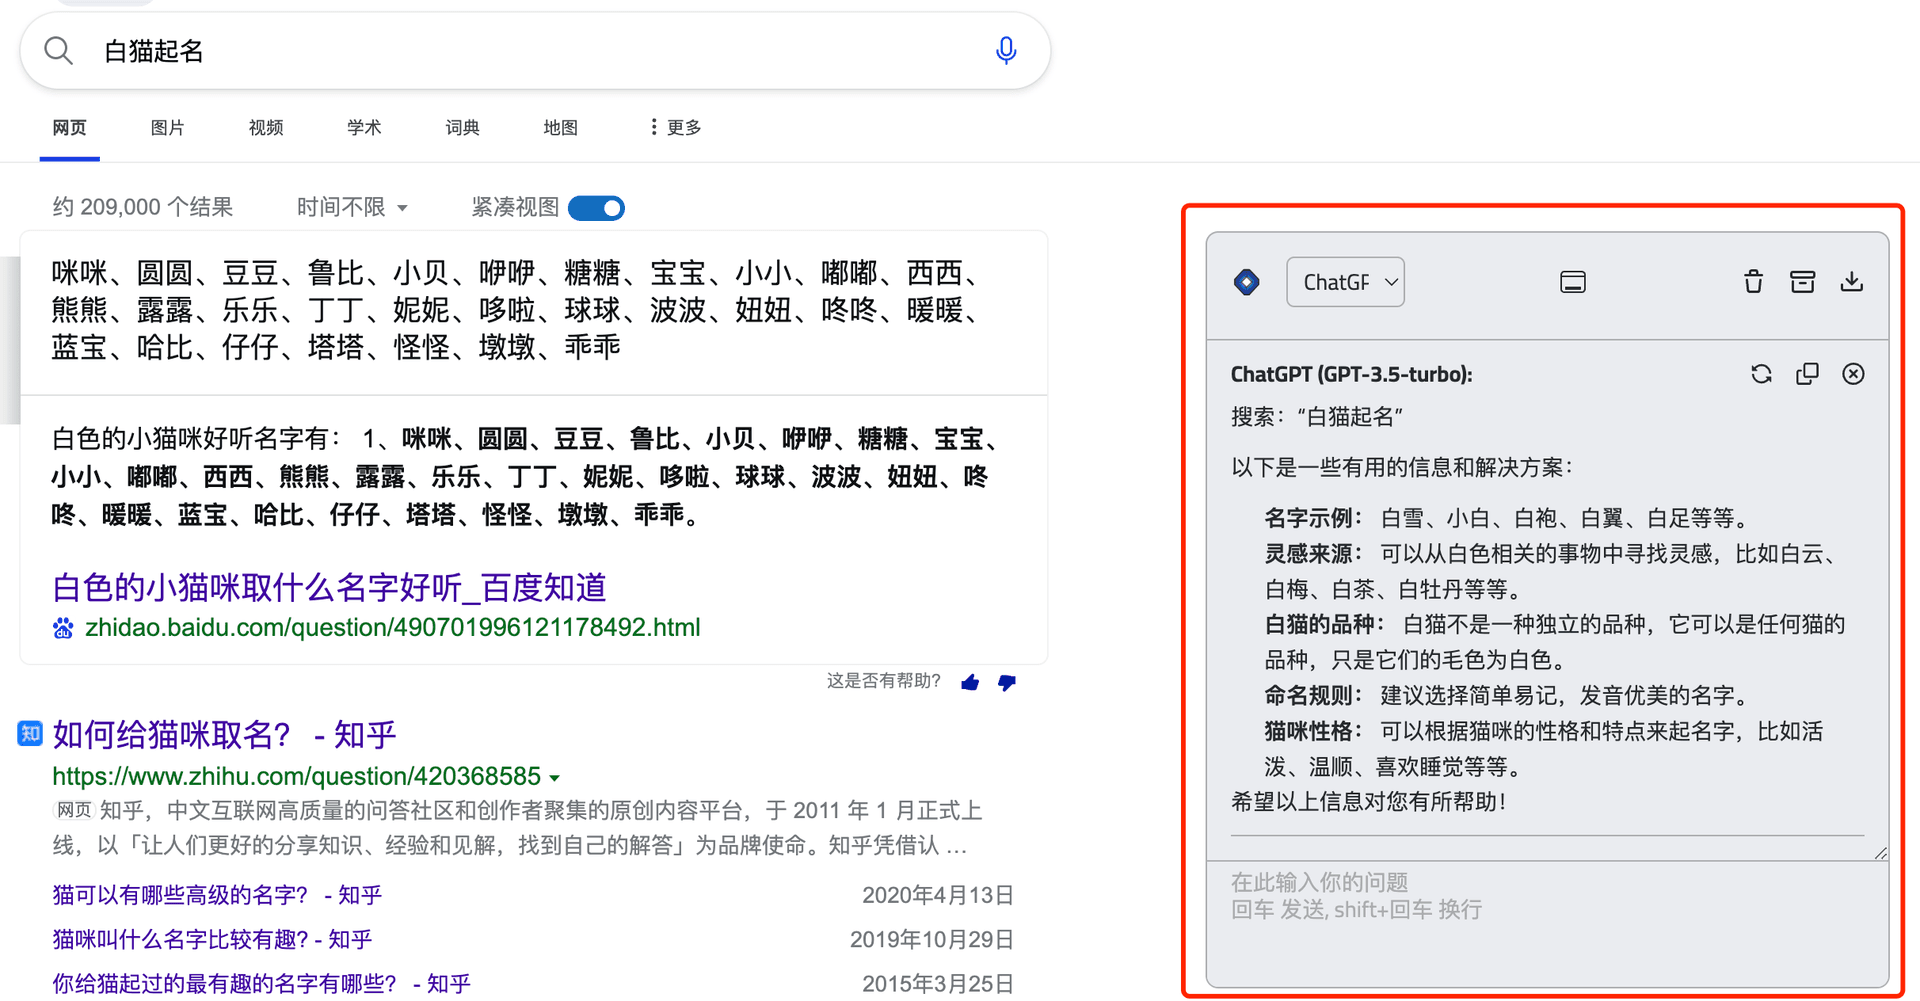The width and height of the screenshot is (1920, 1001).
Task: Click the window layout icon in panel header
Action: [1572, 282]
